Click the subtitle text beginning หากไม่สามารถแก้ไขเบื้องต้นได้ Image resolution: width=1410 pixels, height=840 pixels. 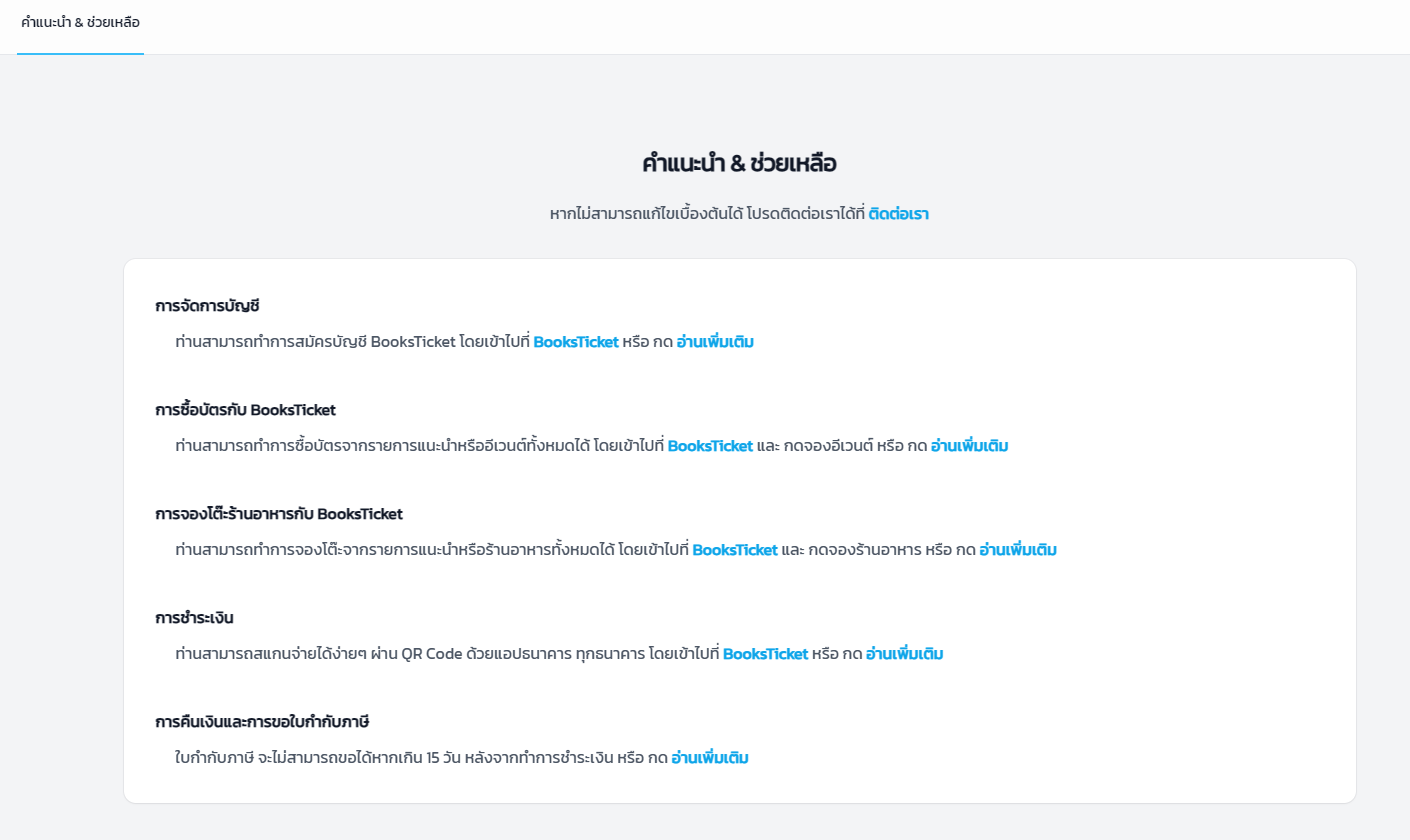(x=706, y=213)
